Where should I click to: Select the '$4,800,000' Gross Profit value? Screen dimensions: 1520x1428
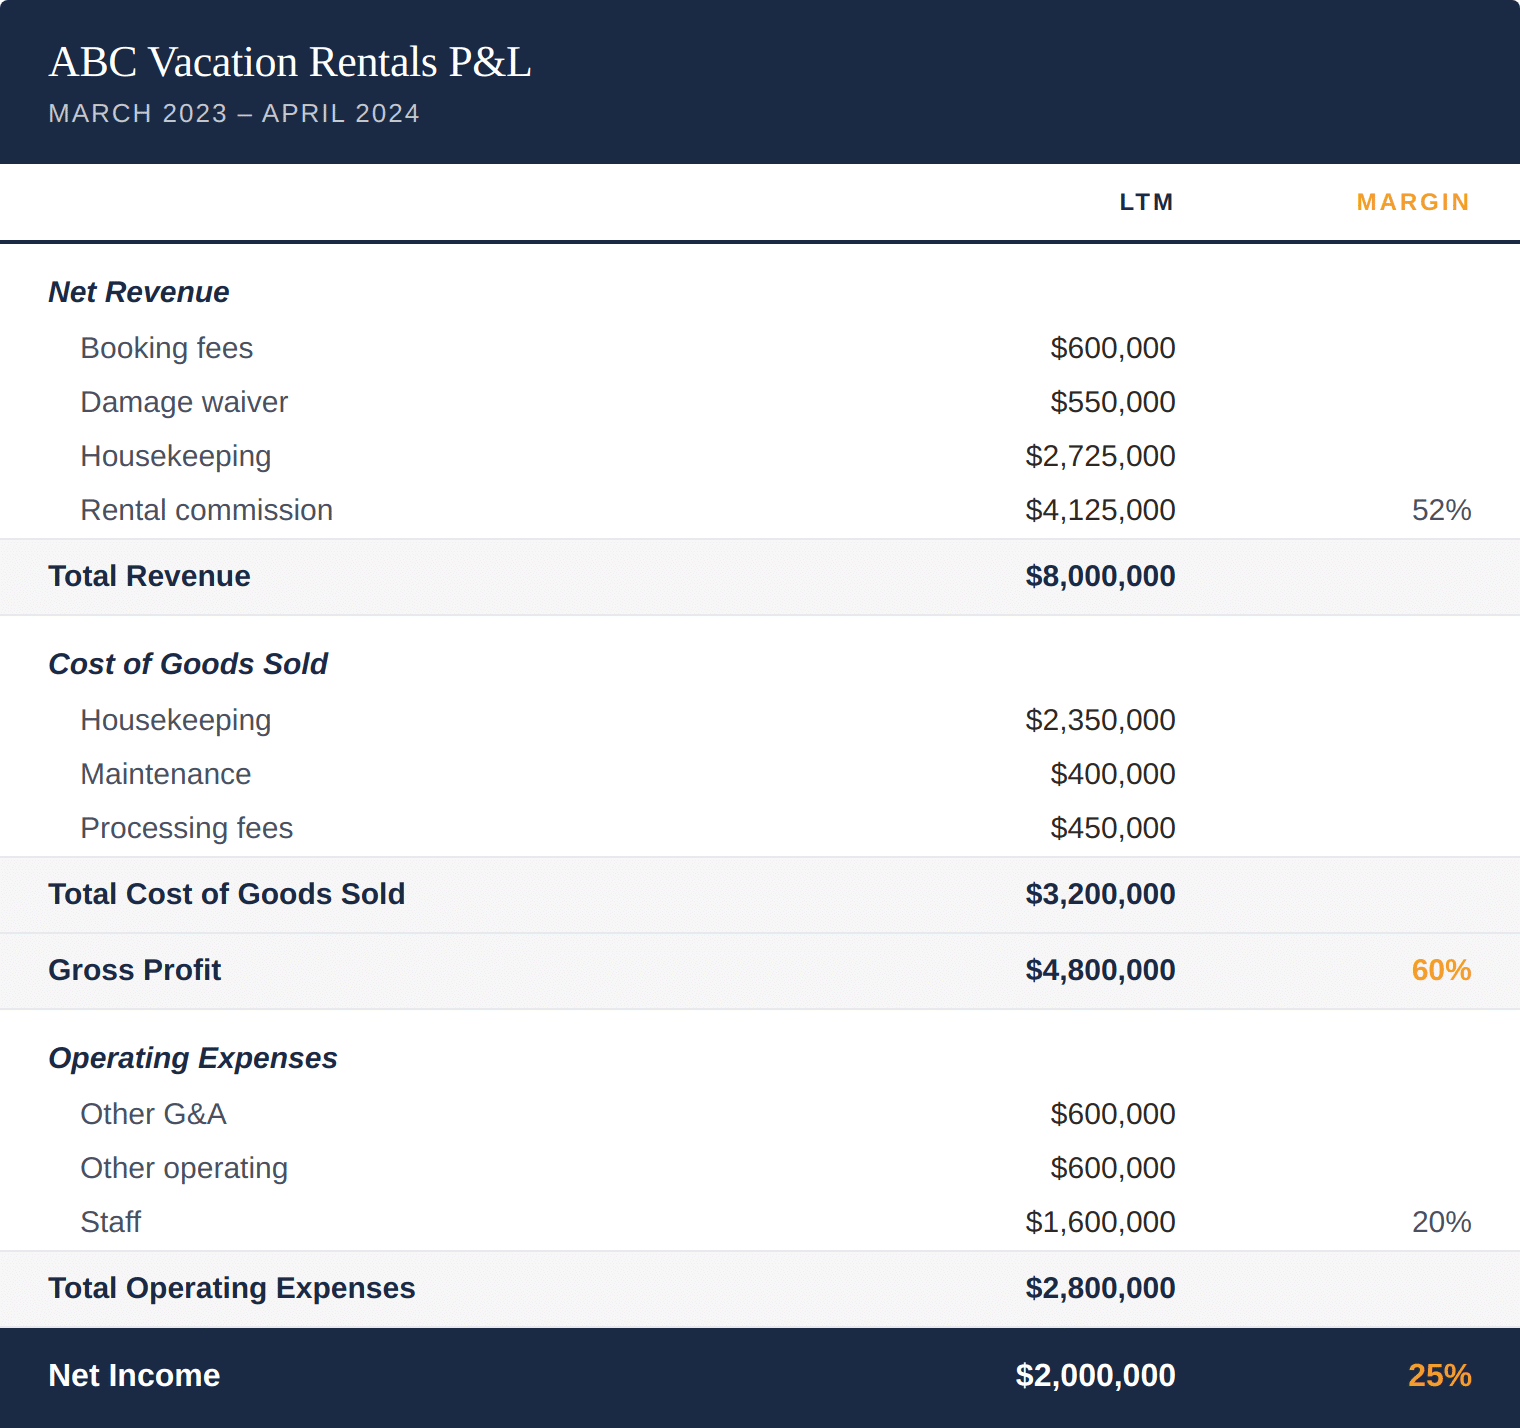coord(1100,970)
